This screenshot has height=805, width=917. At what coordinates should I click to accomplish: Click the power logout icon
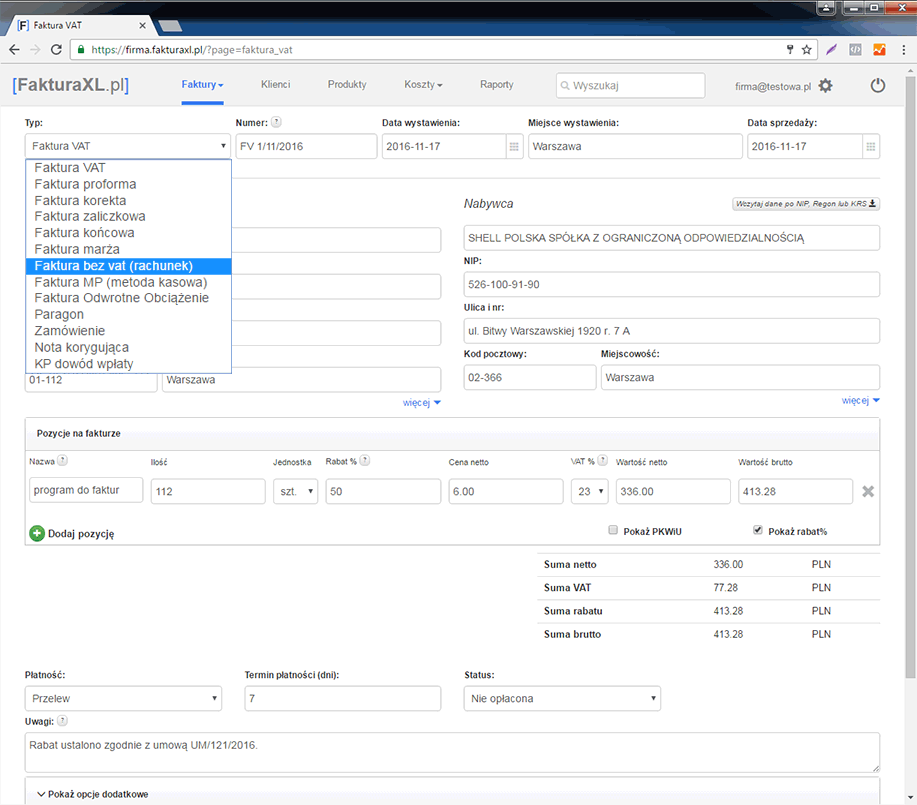point(877,86)
